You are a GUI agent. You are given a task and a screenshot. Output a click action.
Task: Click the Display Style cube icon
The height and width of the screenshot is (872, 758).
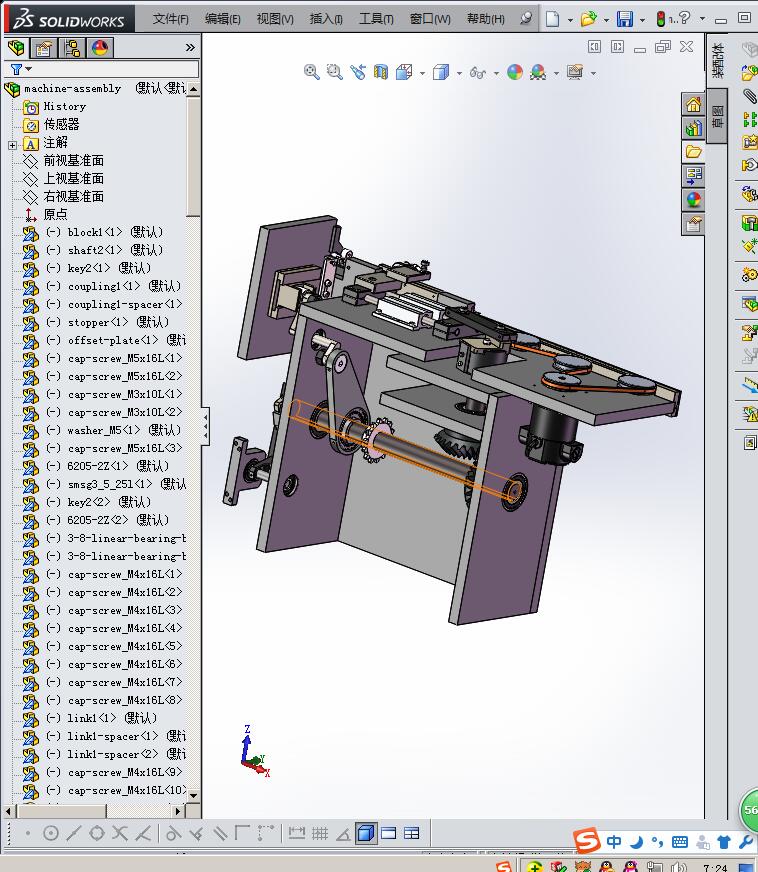click(440, 72)
